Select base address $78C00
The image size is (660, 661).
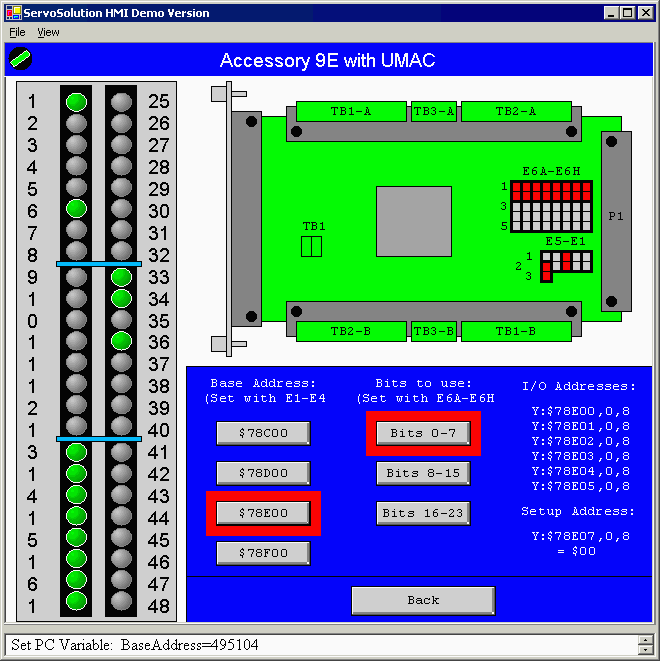pos(263,433)
